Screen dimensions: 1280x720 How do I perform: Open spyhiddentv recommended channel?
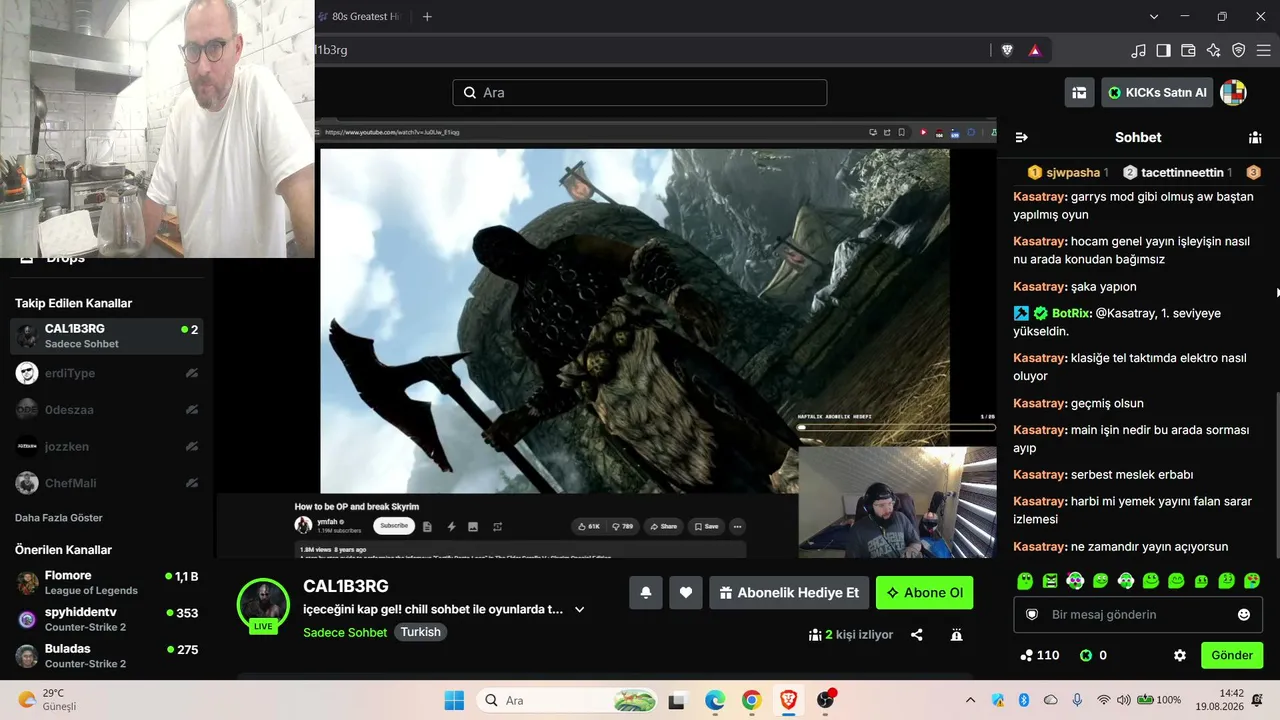pos(107,619)
